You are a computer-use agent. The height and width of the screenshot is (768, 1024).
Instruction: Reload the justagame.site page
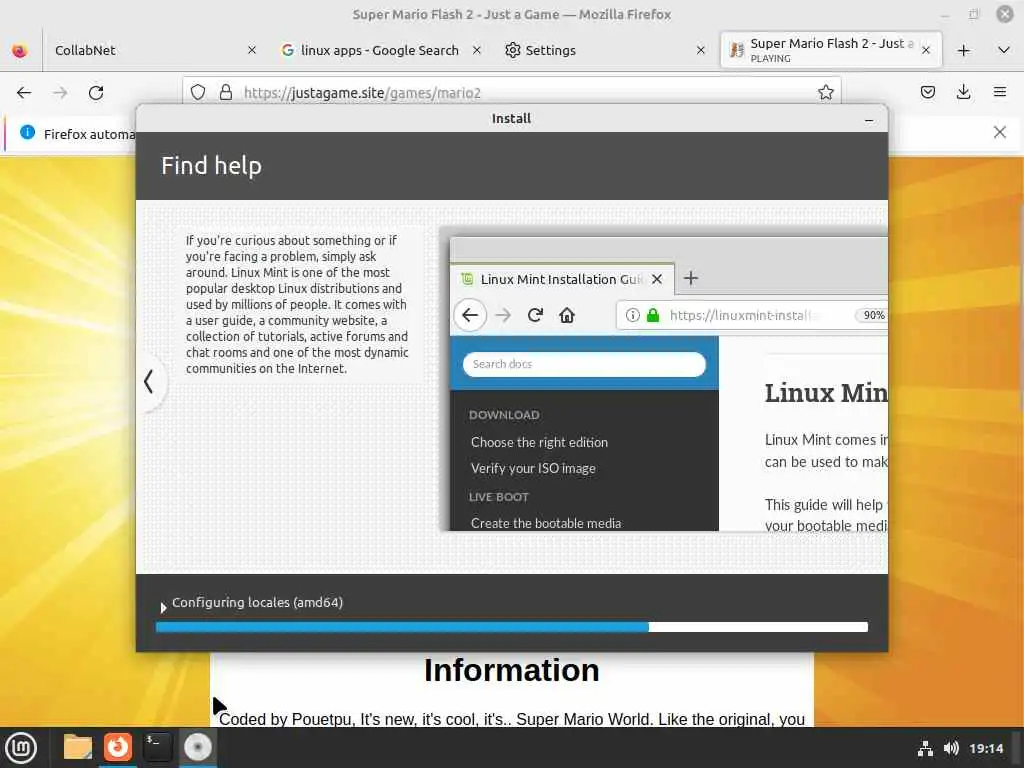[96, 93]
